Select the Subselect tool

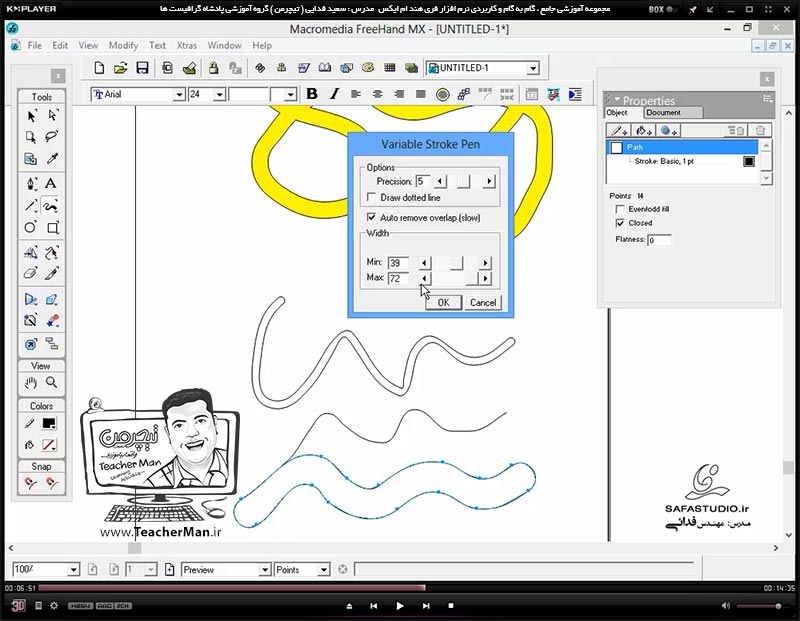click(x=52, y=116)
